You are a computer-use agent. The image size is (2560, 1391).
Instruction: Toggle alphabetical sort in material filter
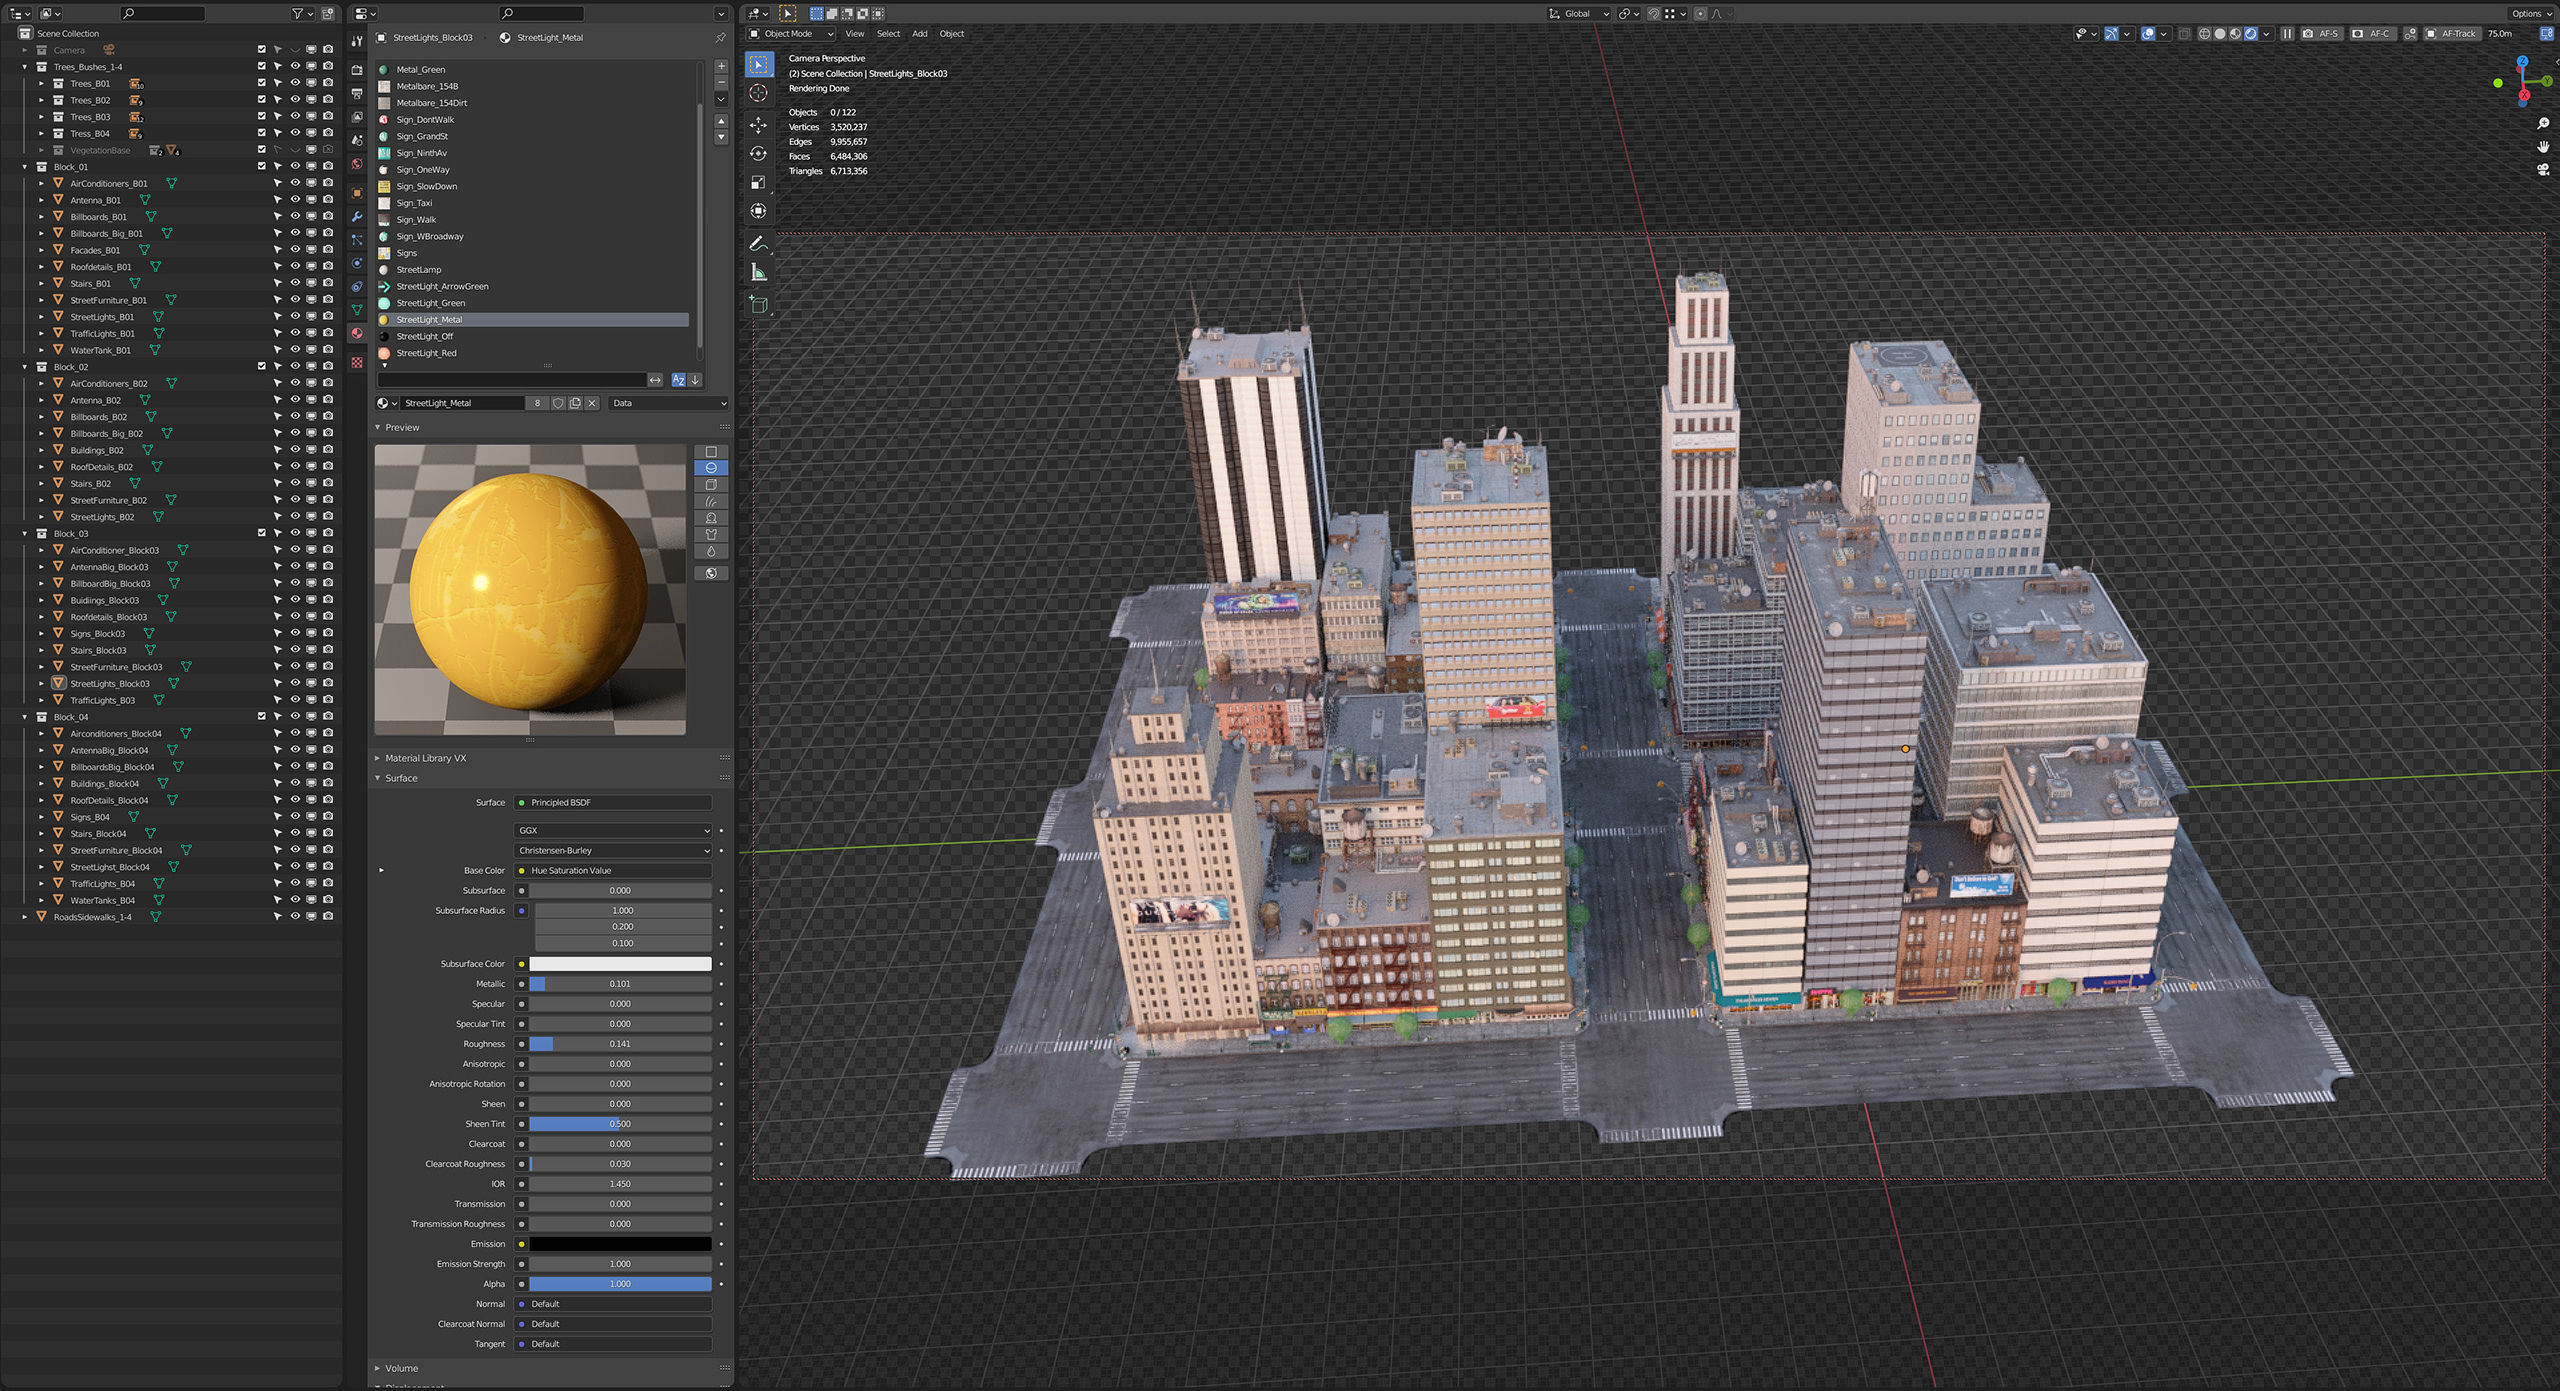679,380
